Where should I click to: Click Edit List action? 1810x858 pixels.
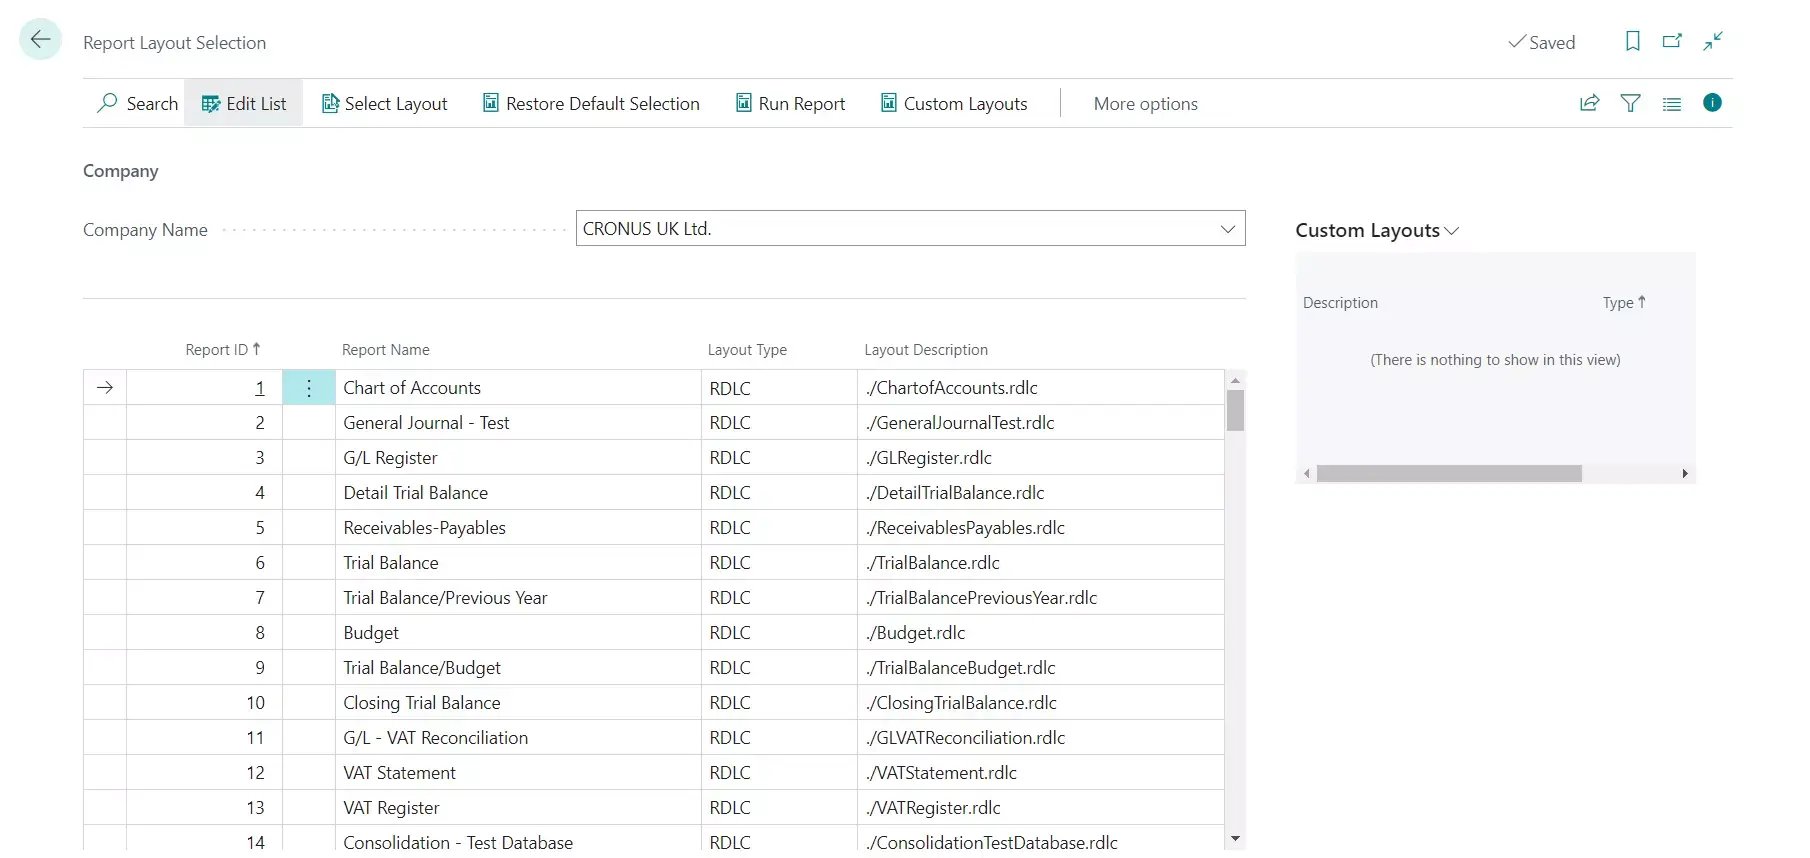tap(243, 103)
